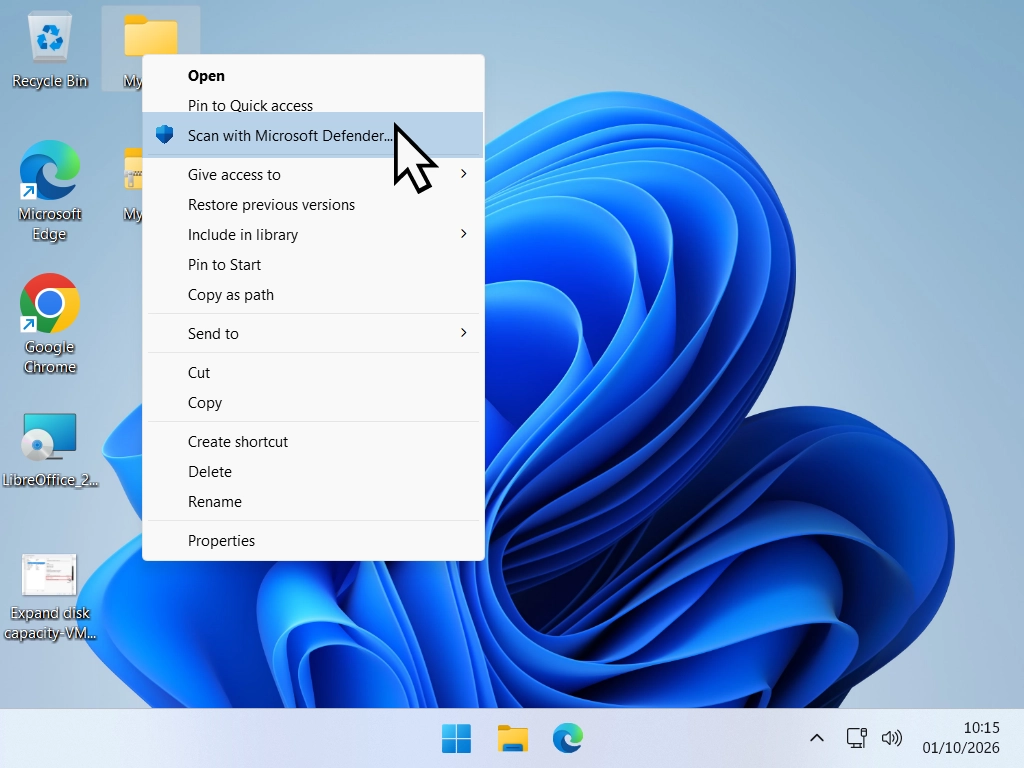Image resolution: width=1024 pixels, height=768 pixels.
Task: Choose Scan with Microsoft Defender
Action: click(x=313, y=135)
